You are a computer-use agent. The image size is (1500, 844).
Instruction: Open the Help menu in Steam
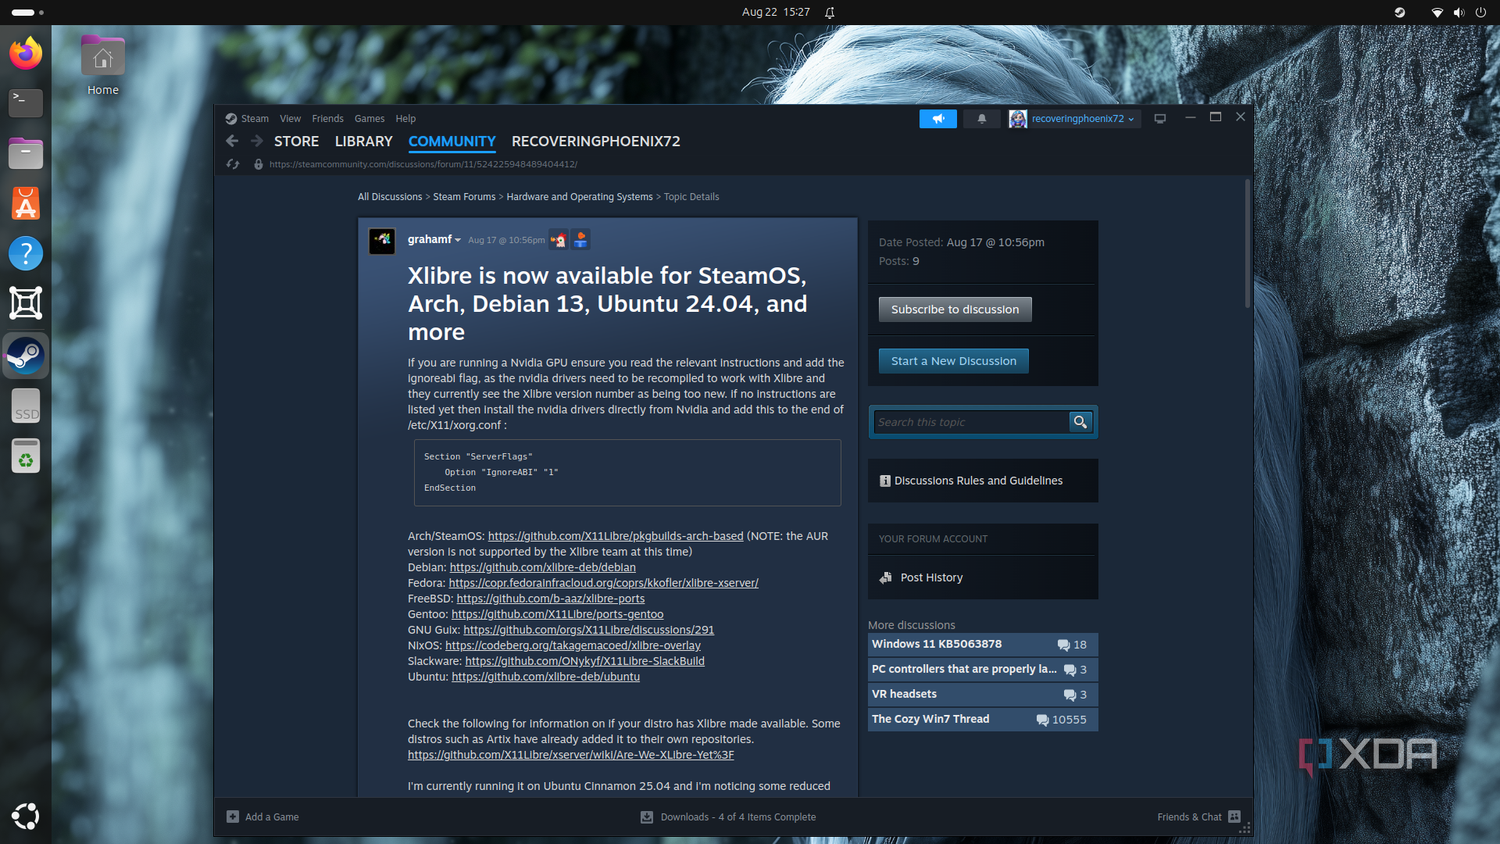405,119
